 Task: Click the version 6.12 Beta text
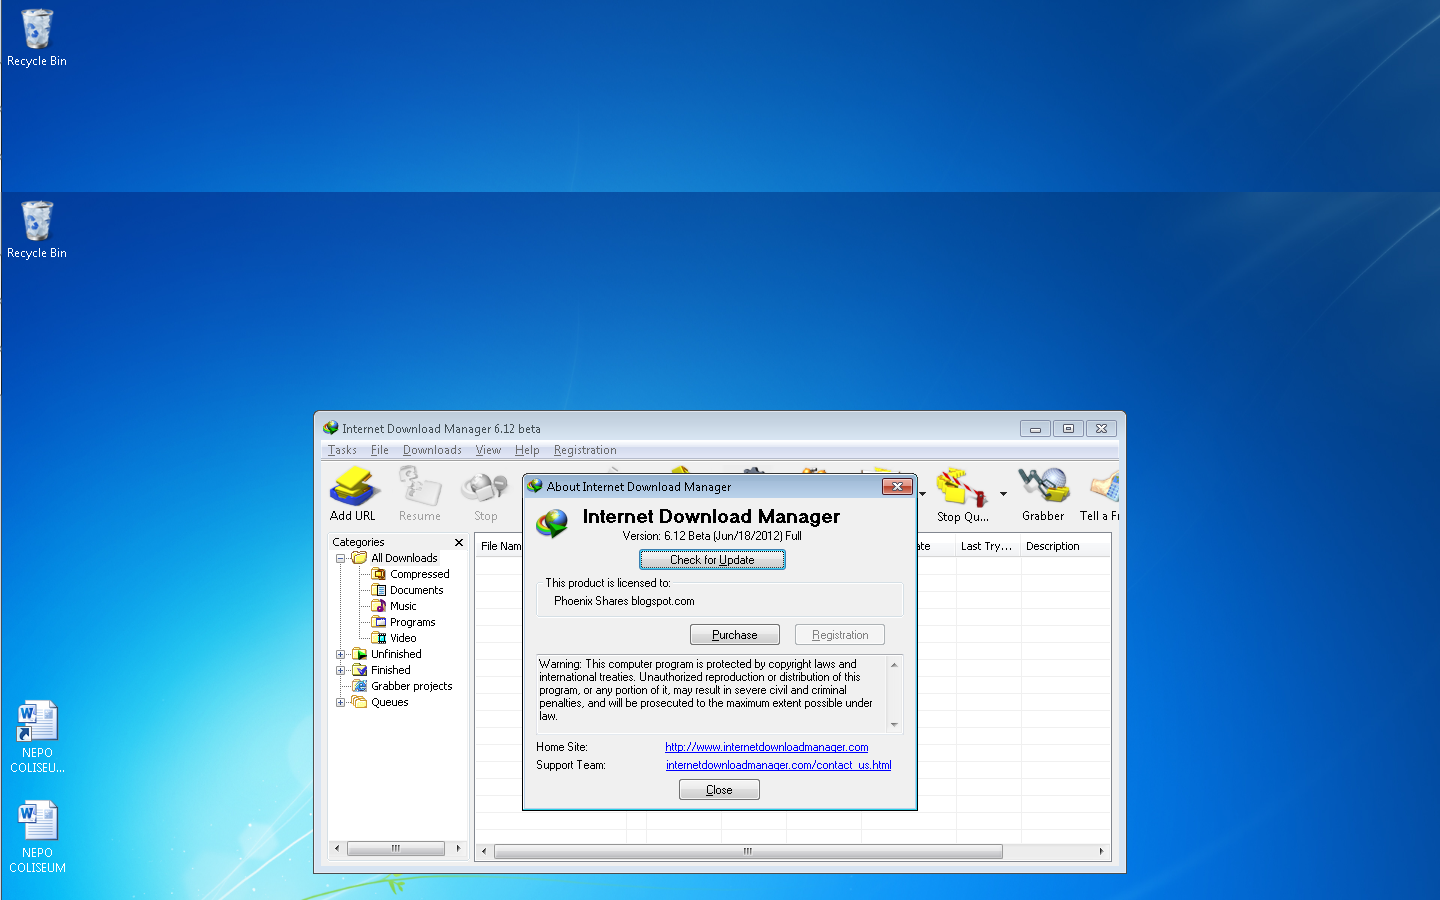click(712, 536)
